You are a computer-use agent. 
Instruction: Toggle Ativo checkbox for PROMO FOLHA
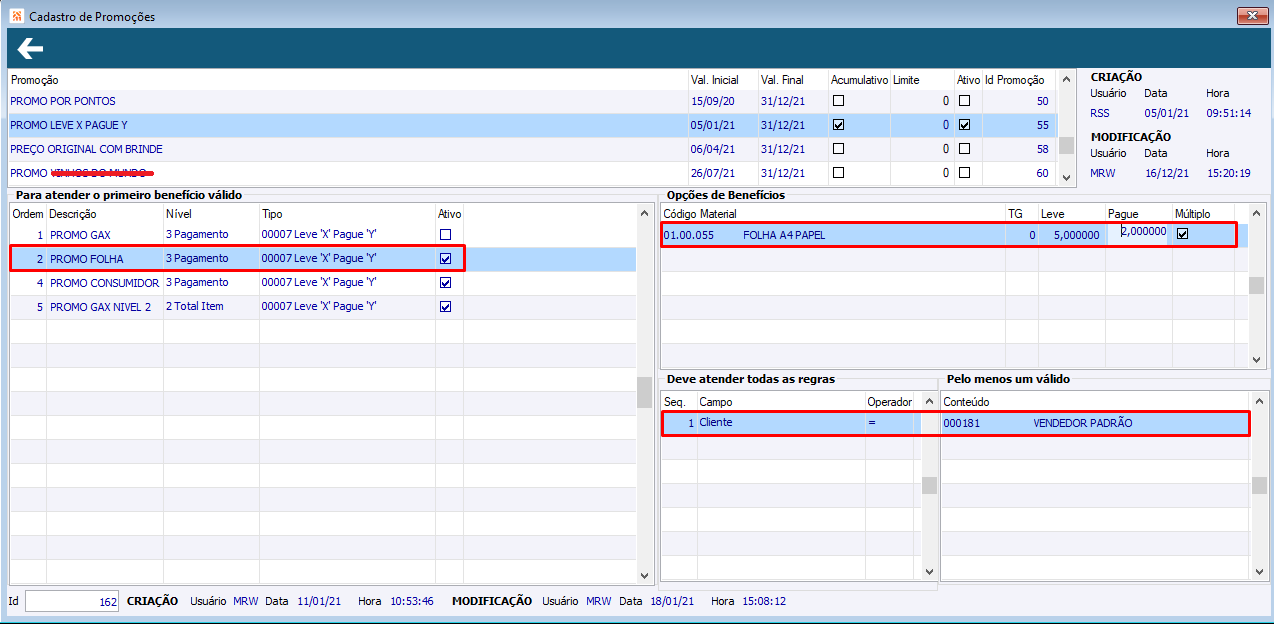pyautogui.click(x=446, y=258)
